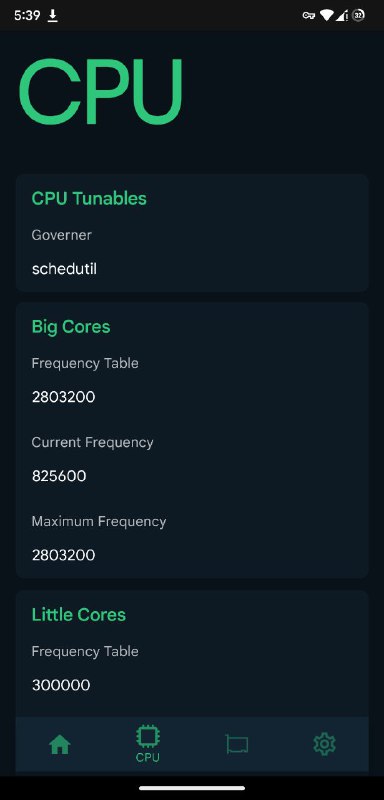Screen dimensions: 384x800
Task: Tap the Big Cores section heading
Action: click(71, 327)
